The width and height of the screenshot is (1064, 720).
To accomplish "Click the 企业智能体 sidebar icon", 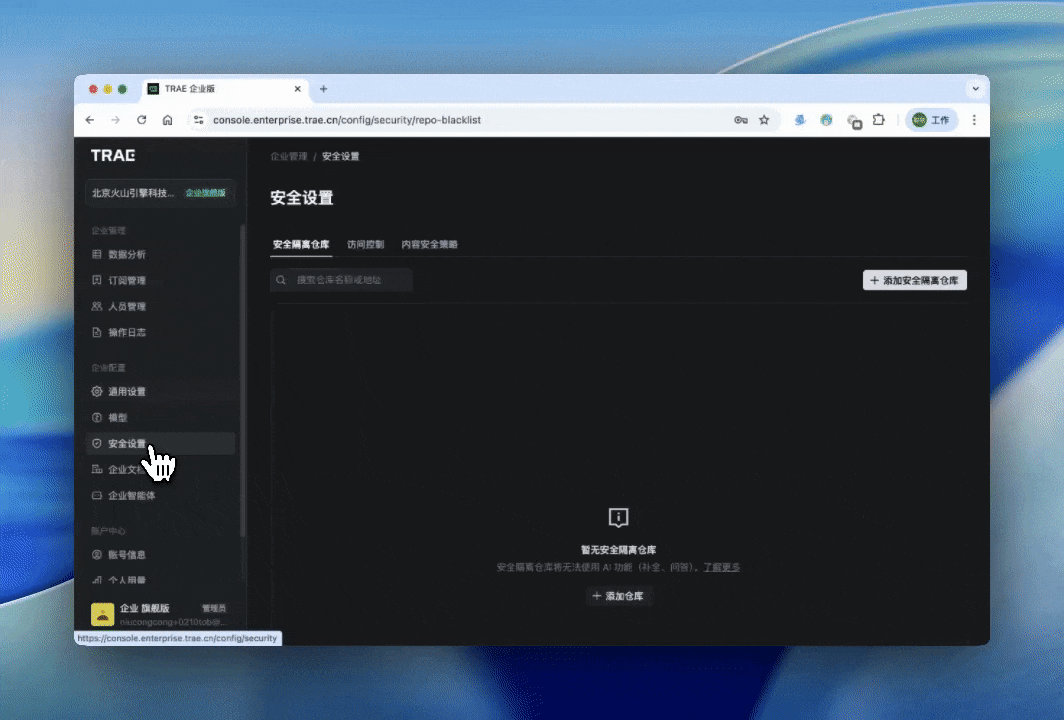I will coord(97,496).
